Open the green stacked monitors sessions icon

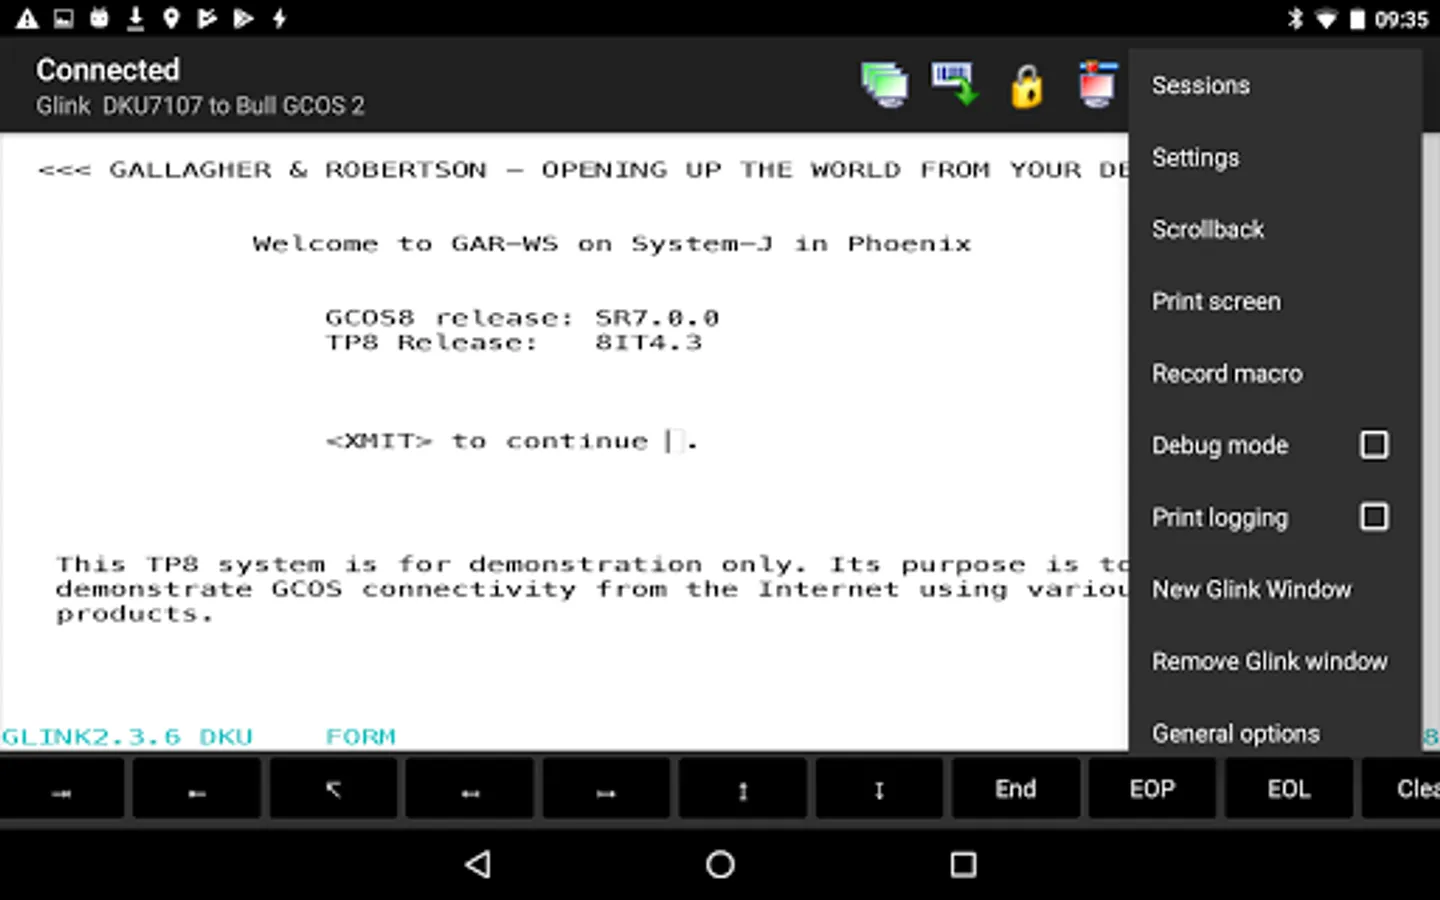tap(884, 85)
